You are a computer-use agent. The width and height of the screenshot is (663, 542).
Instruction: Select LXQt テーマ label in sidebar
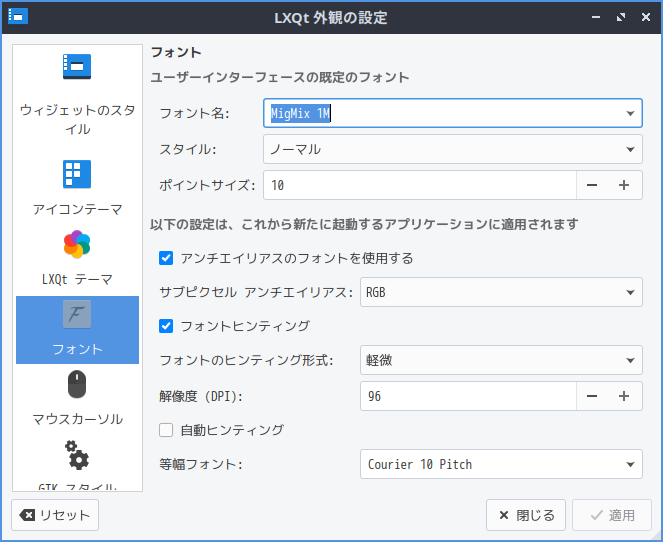click(77, 279)
